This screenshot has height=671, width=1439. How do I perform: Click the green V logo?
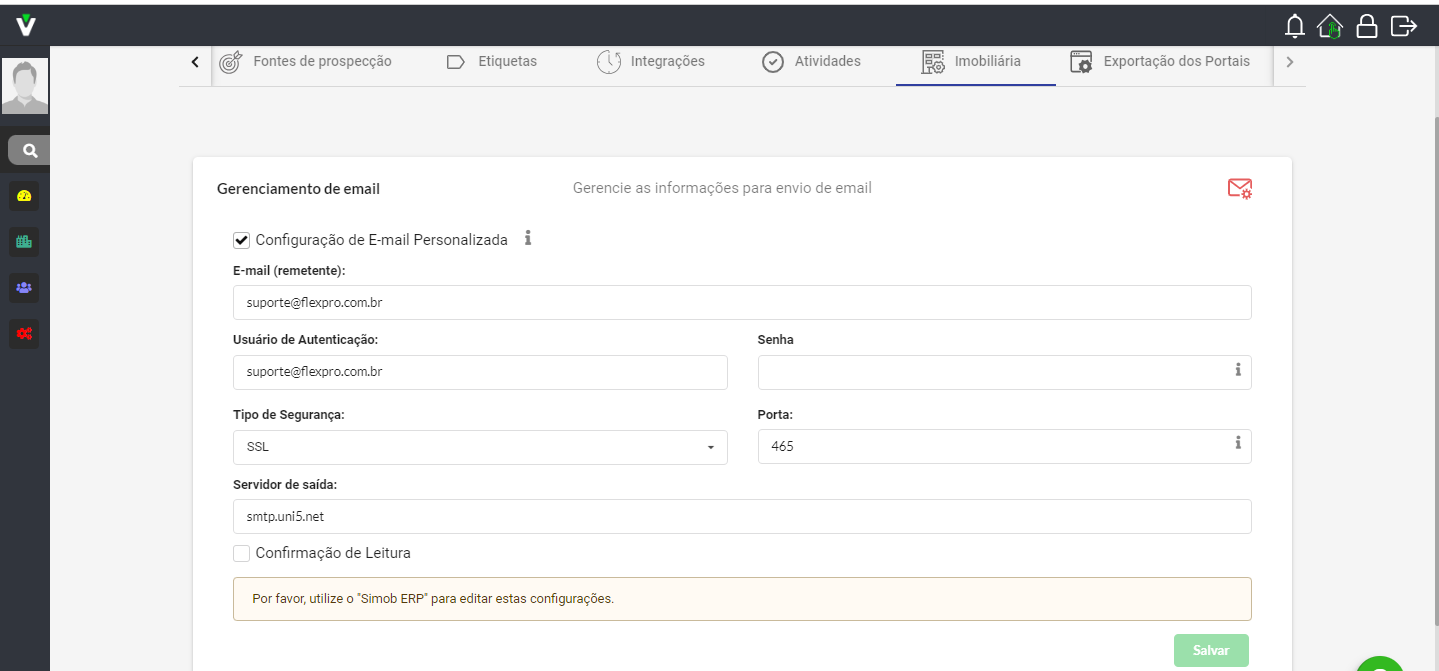click(26, 25)
